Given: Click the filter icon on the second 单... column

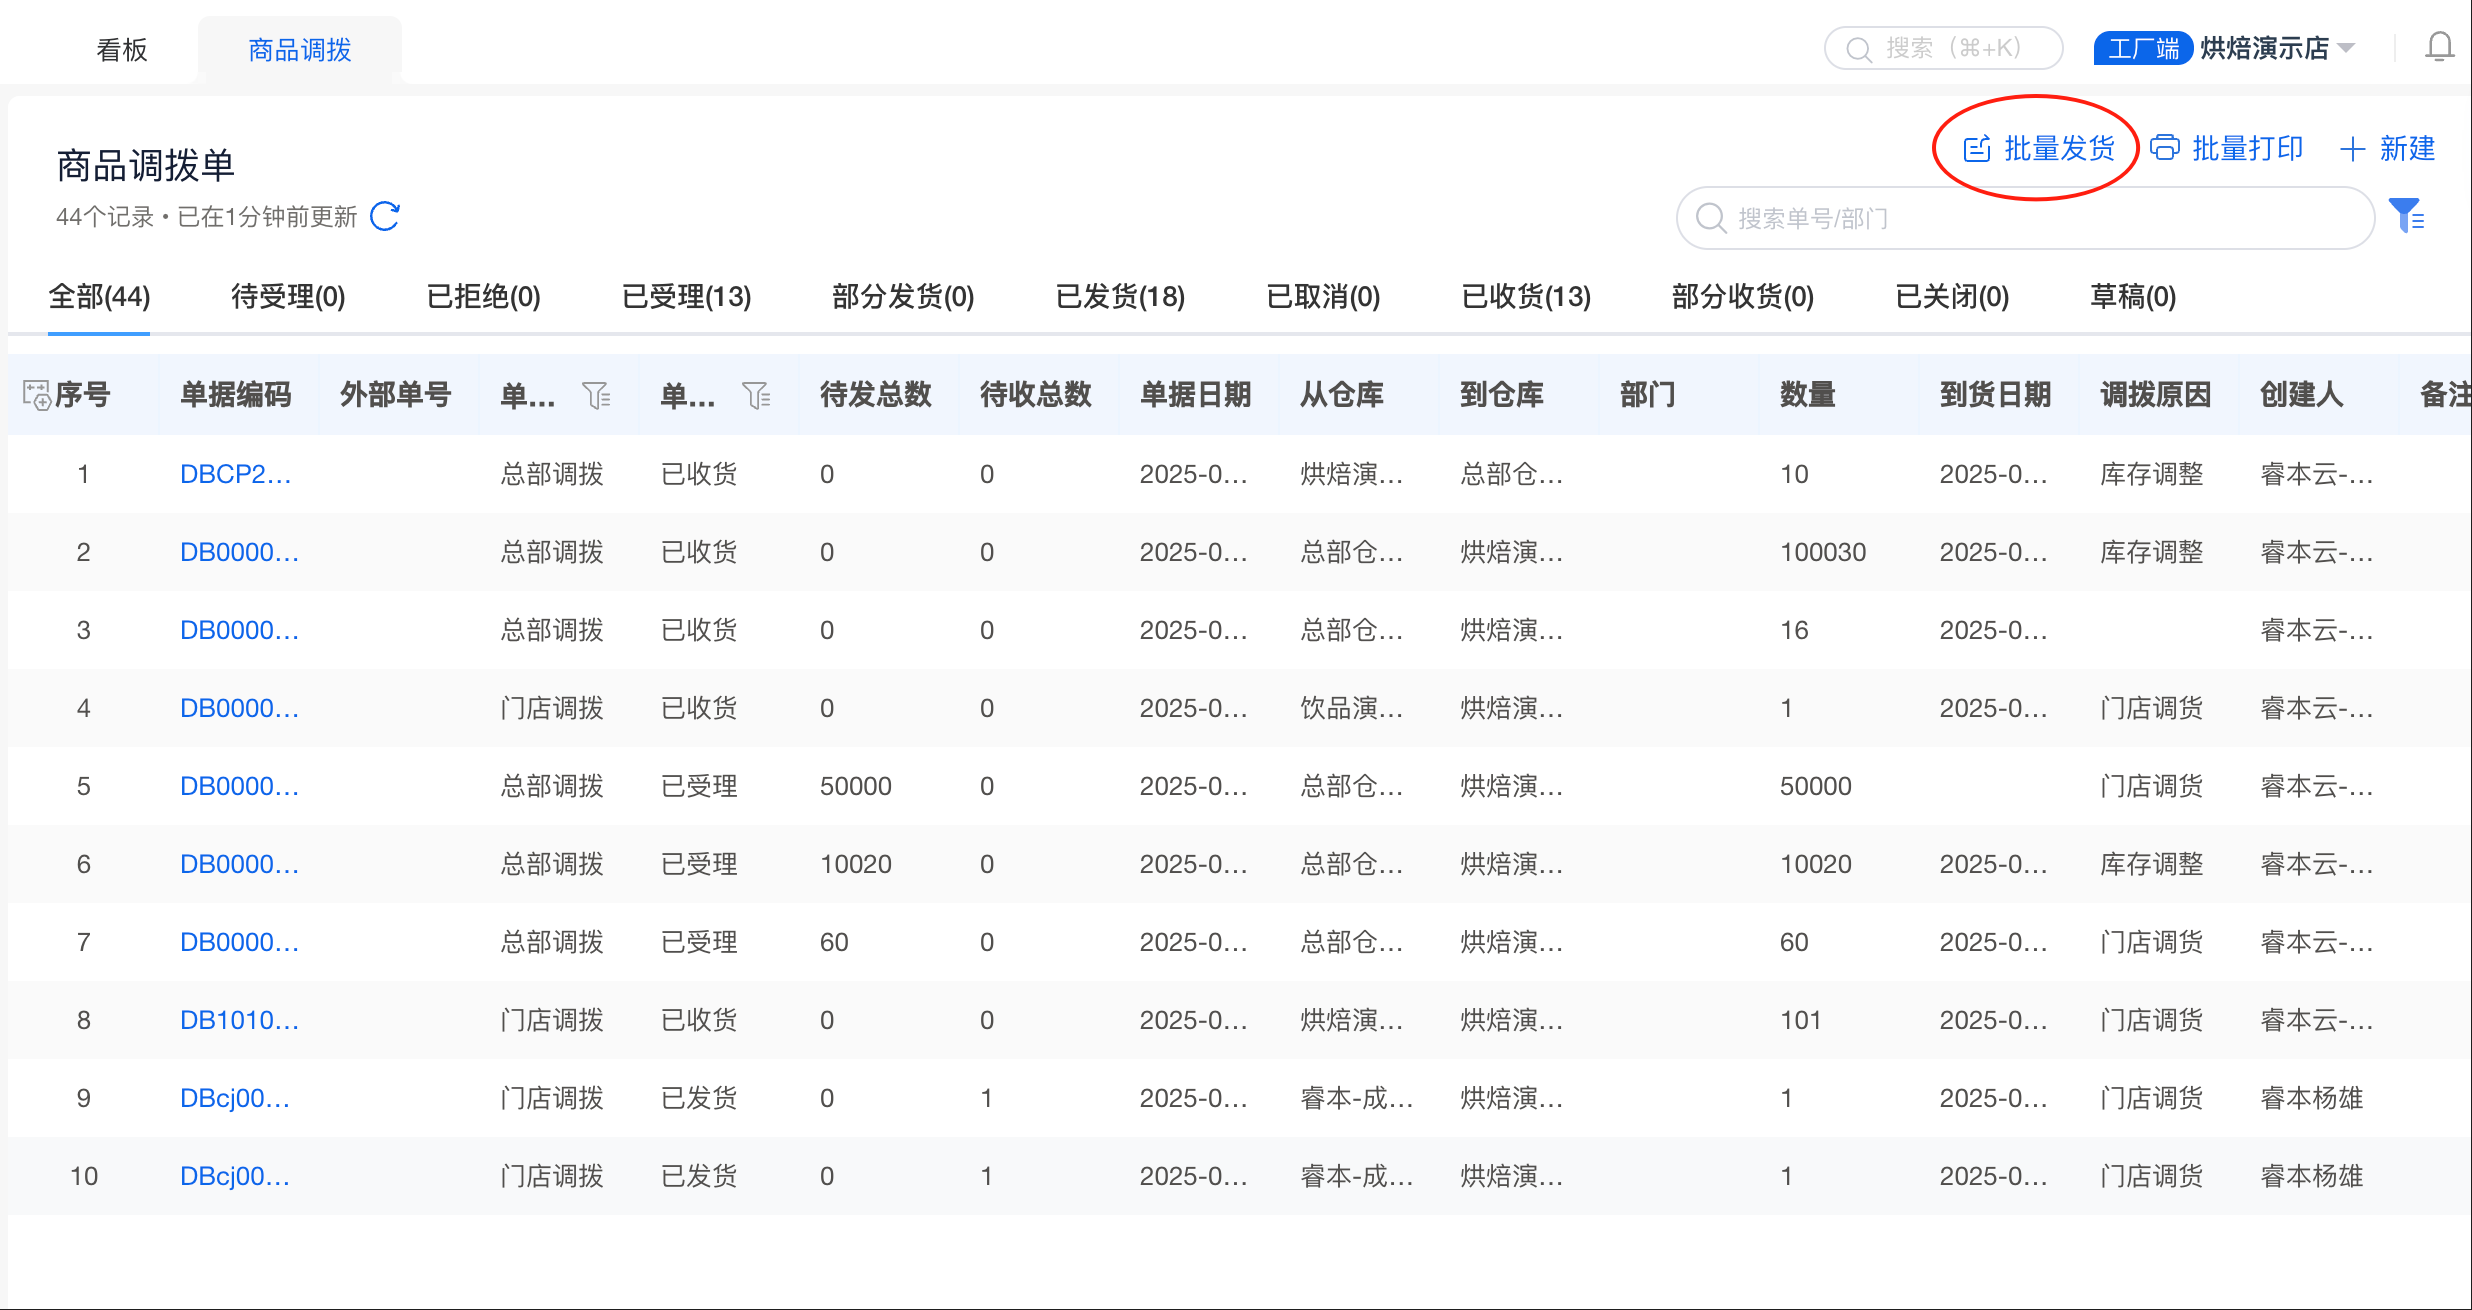Looking at the screenshot, I should [757, 396].
